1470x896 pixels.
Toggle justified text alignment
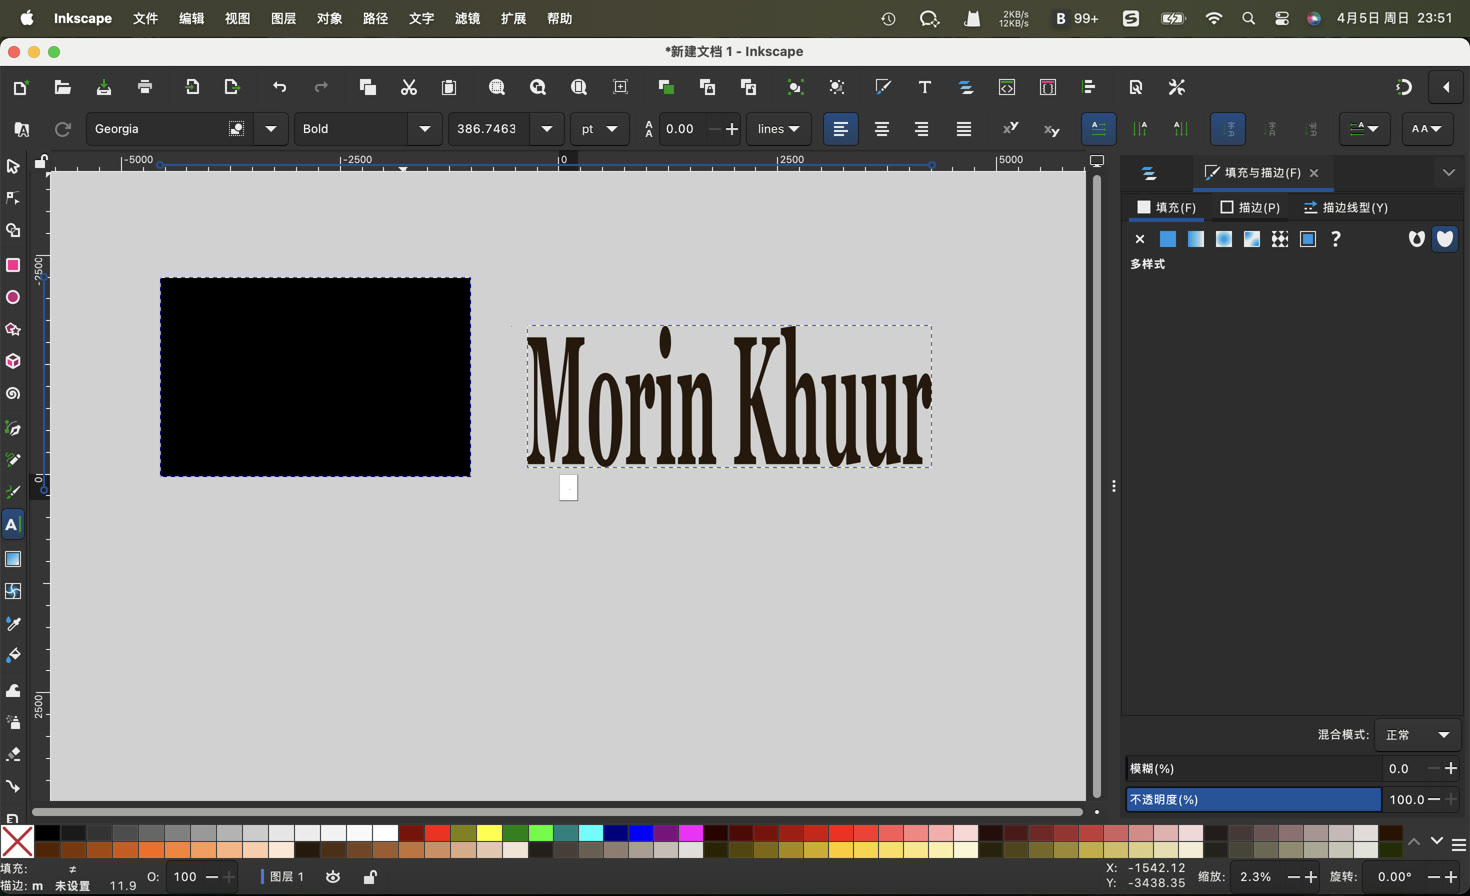[963, 129]
